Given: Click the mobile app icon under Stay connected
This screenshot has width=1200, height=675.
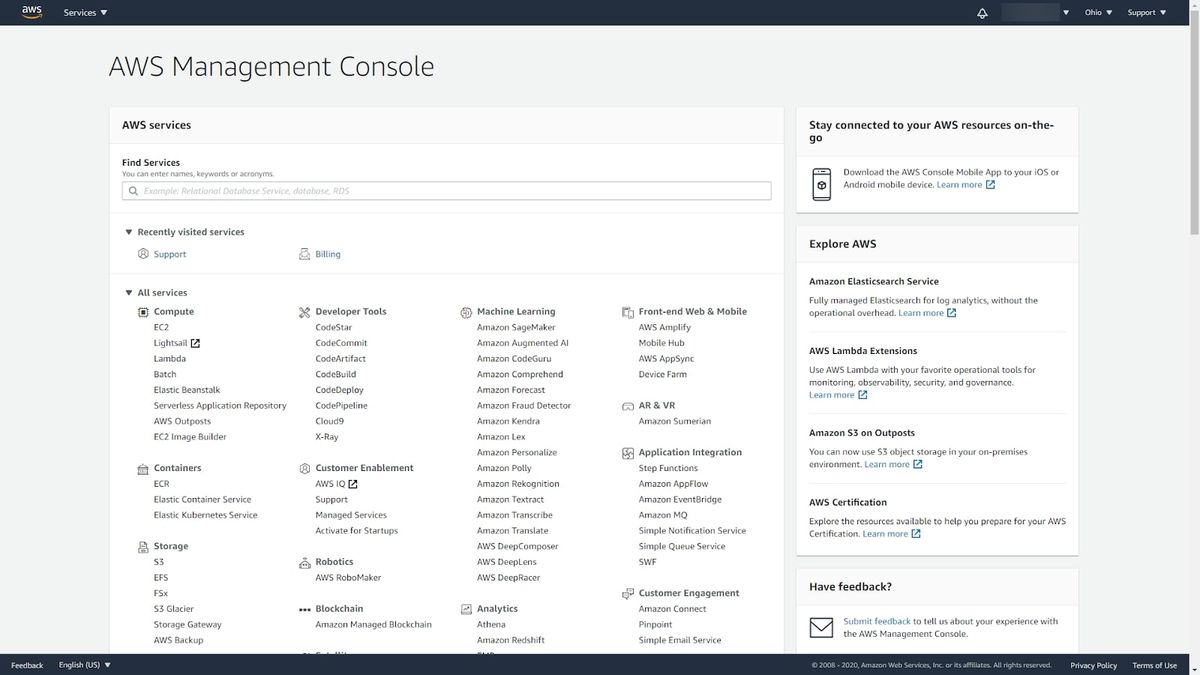Looking at the screenshot, I should tap(822, 183).
